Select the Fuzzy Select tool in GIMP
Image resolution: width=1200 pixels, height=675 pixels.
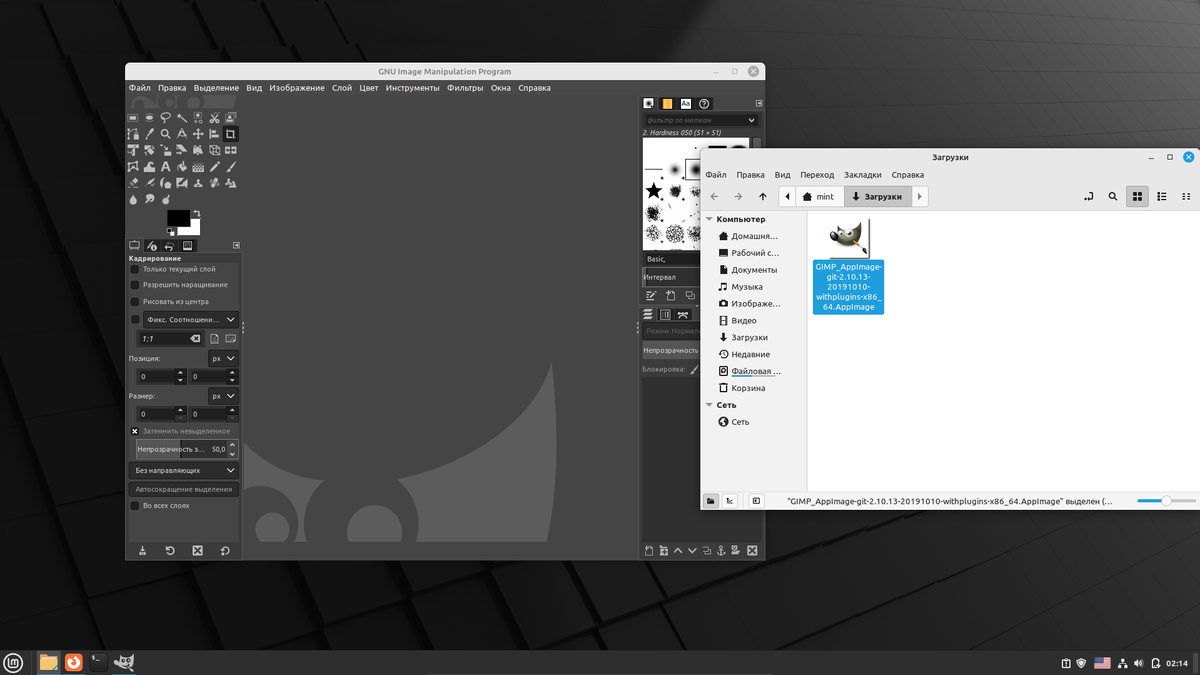(x=183, y=117)
